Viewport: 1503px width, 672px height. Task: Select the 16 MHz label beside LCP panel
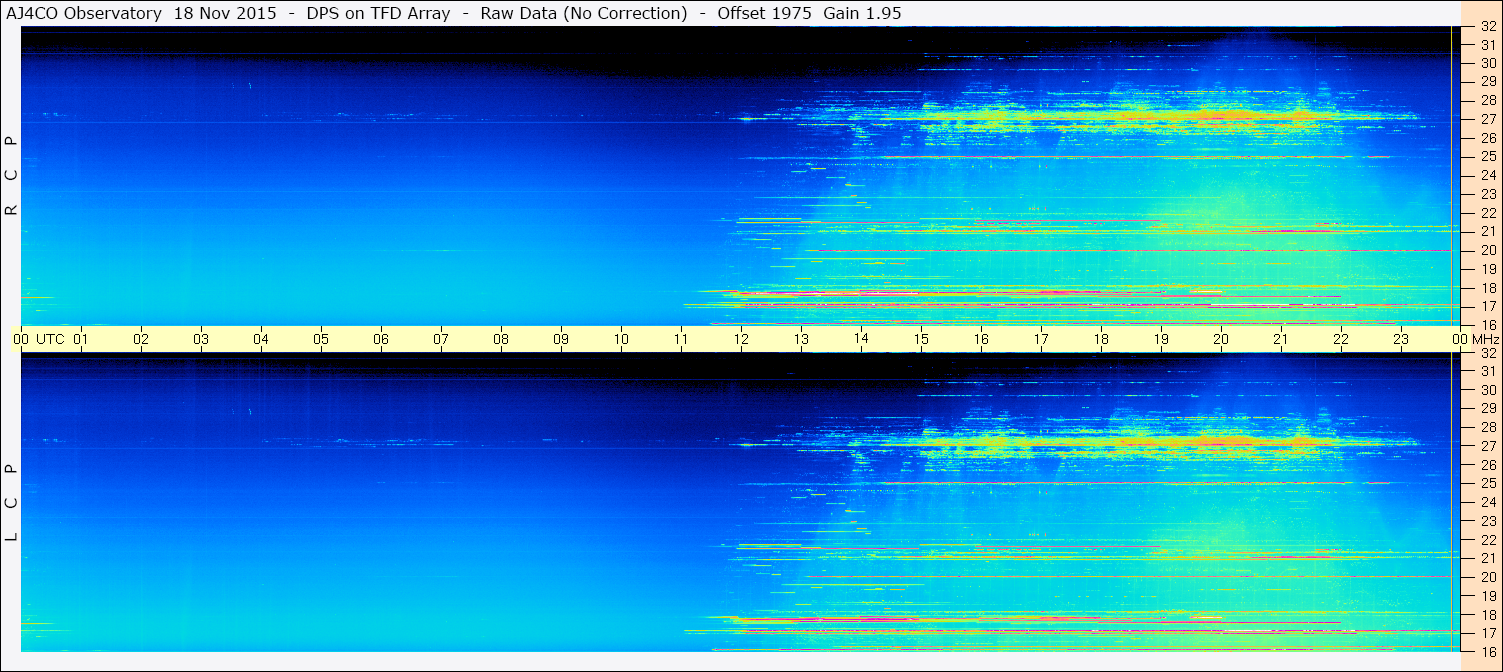[1488, 651]
